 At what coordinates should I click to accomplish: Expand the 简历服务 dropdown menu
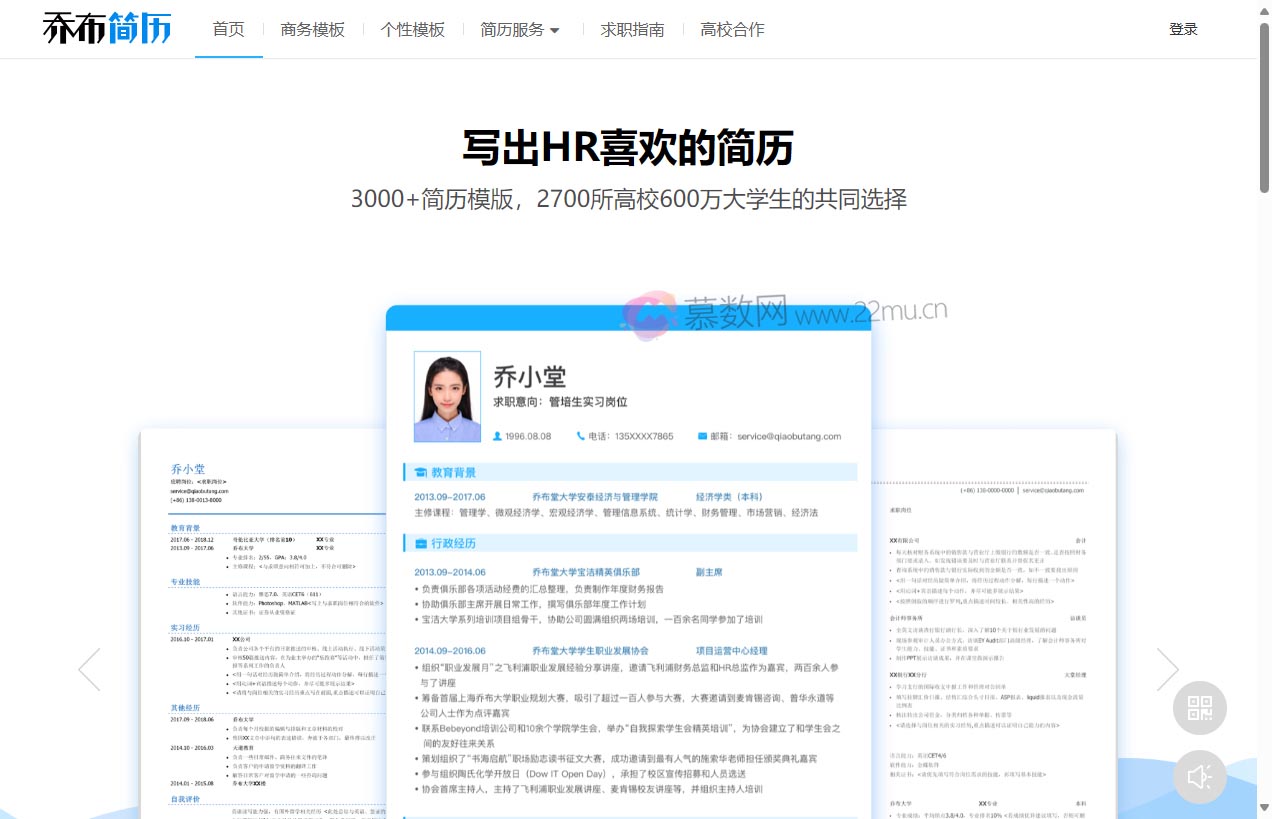[520, 30]
